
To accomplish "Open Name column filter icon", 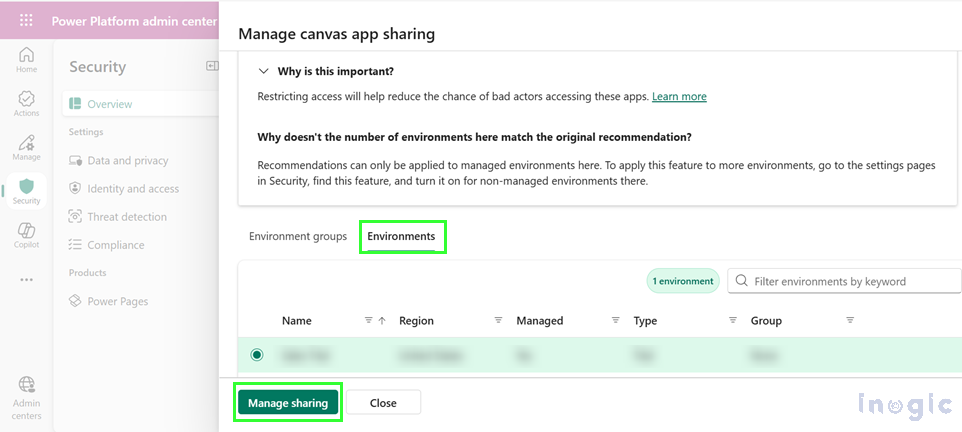I will (369, 320).
